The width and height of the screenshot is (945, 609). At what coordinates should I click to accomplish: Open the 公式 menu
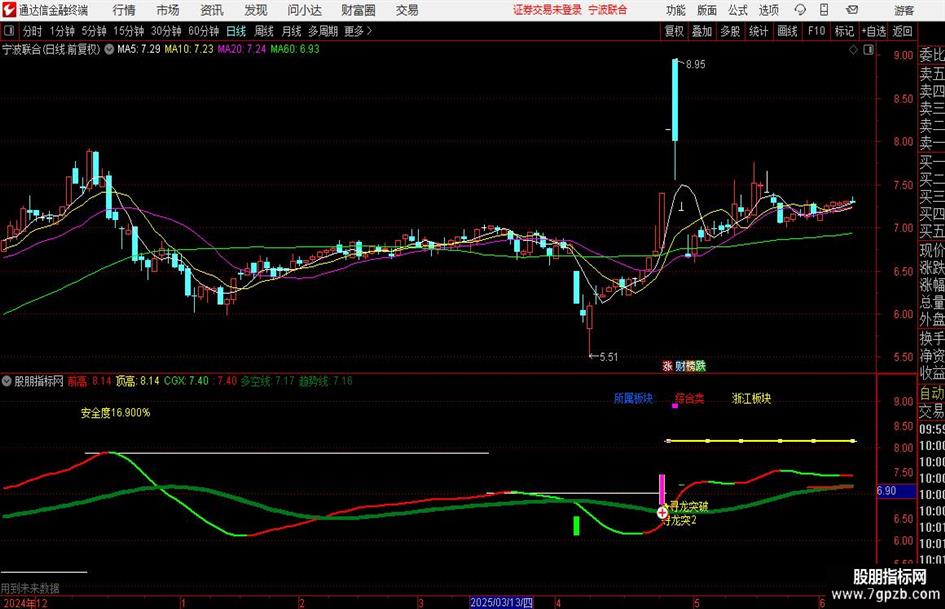[738, 10]
